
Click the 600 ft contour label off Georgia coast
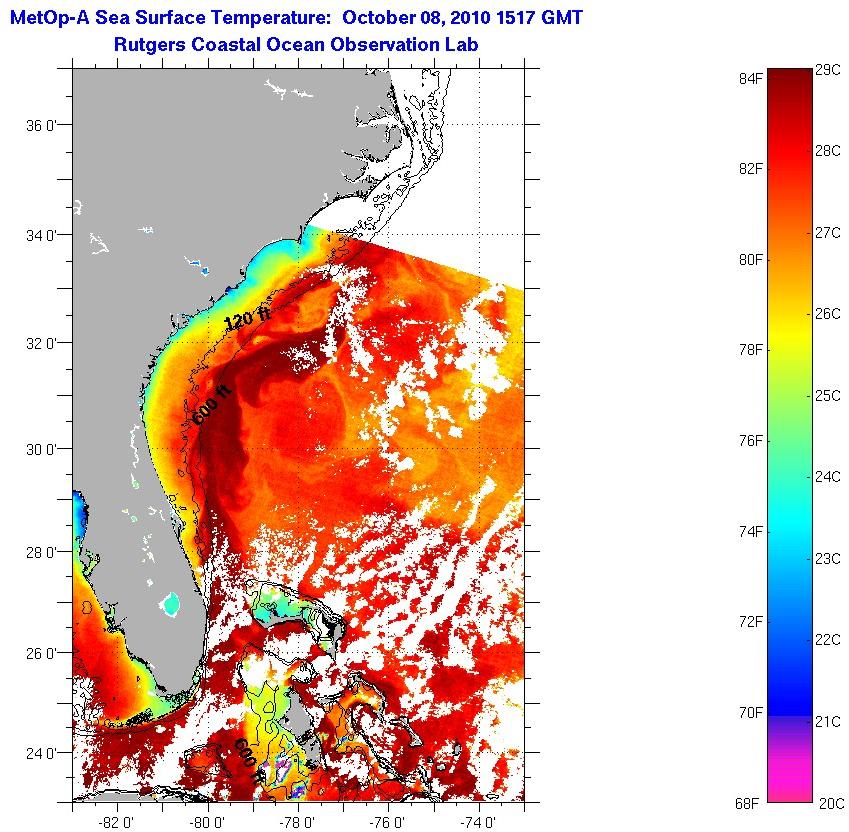(212, 404)
